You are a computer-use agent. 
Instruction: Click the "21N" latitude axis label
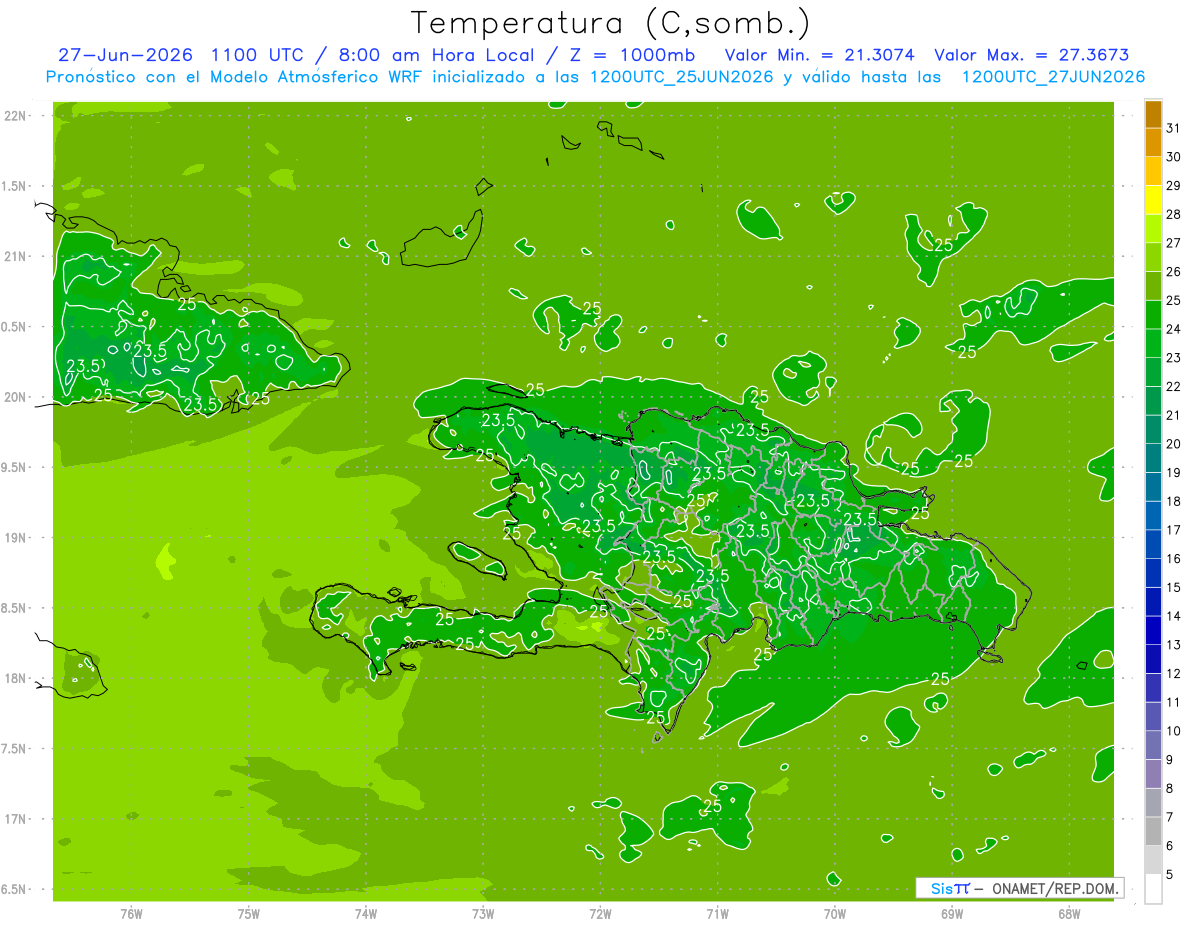click(x=16, y=257)
